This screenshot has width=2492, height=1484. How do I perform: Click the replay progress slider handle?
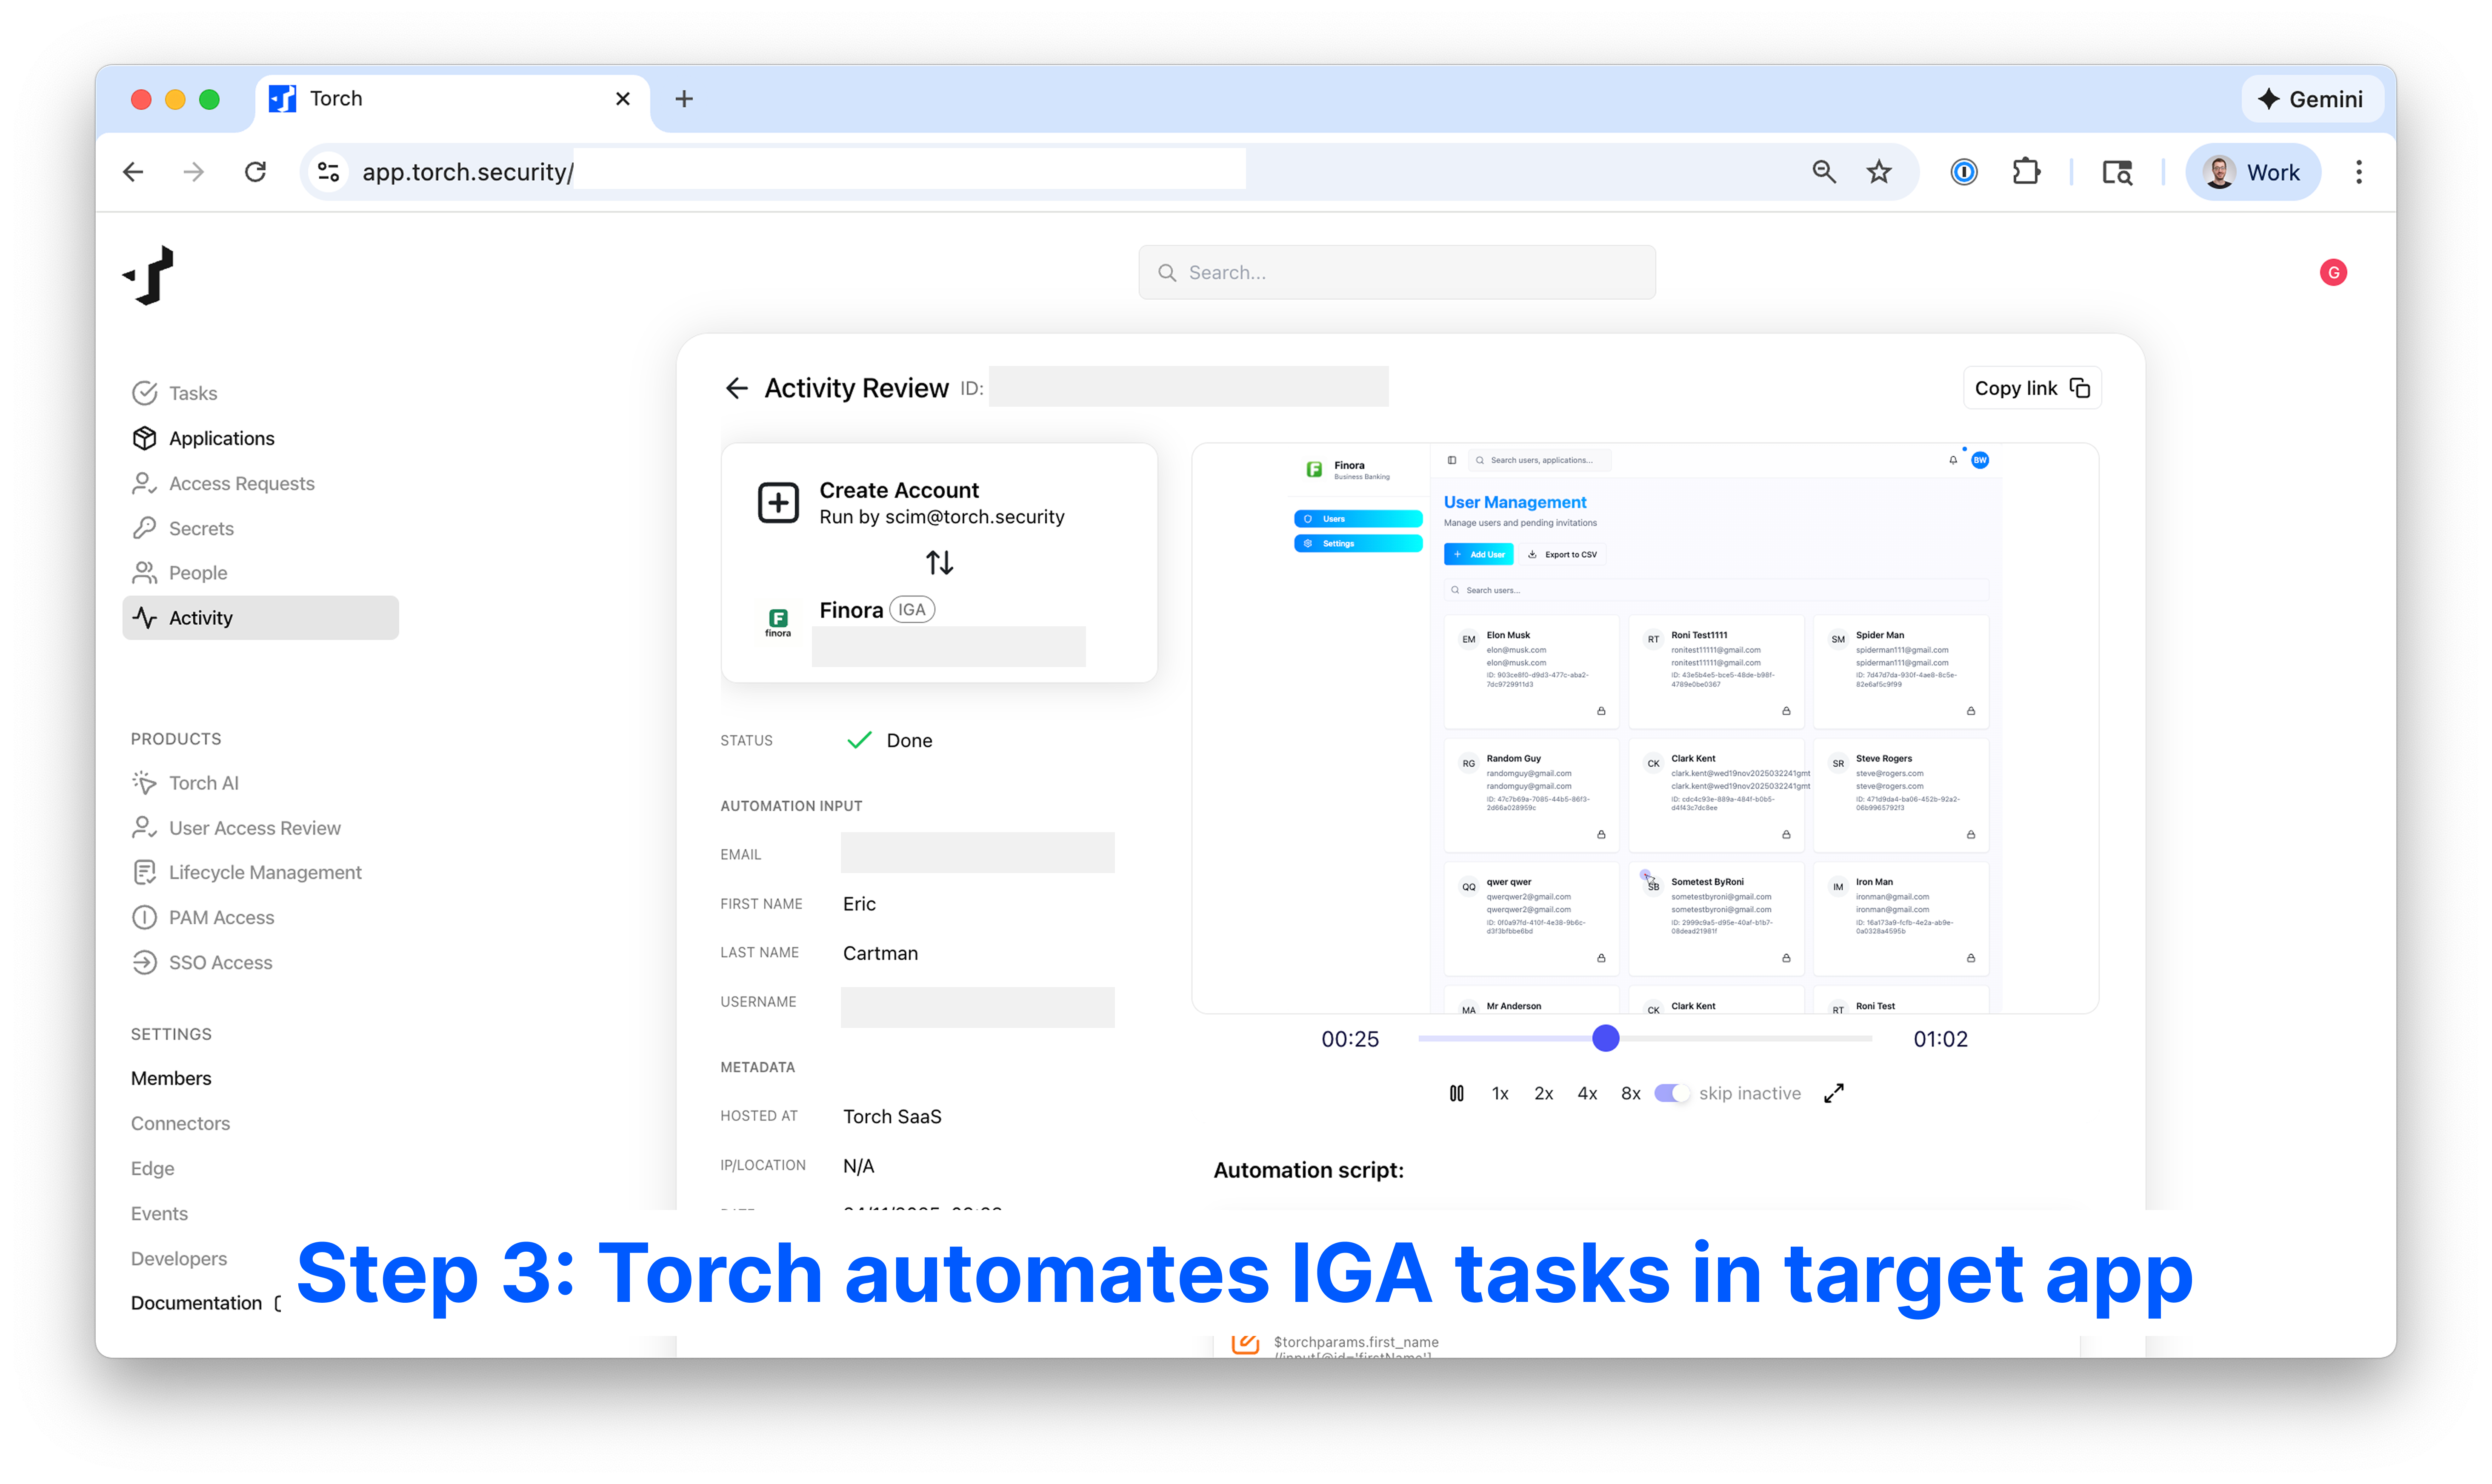(x=1605, y=1038)
